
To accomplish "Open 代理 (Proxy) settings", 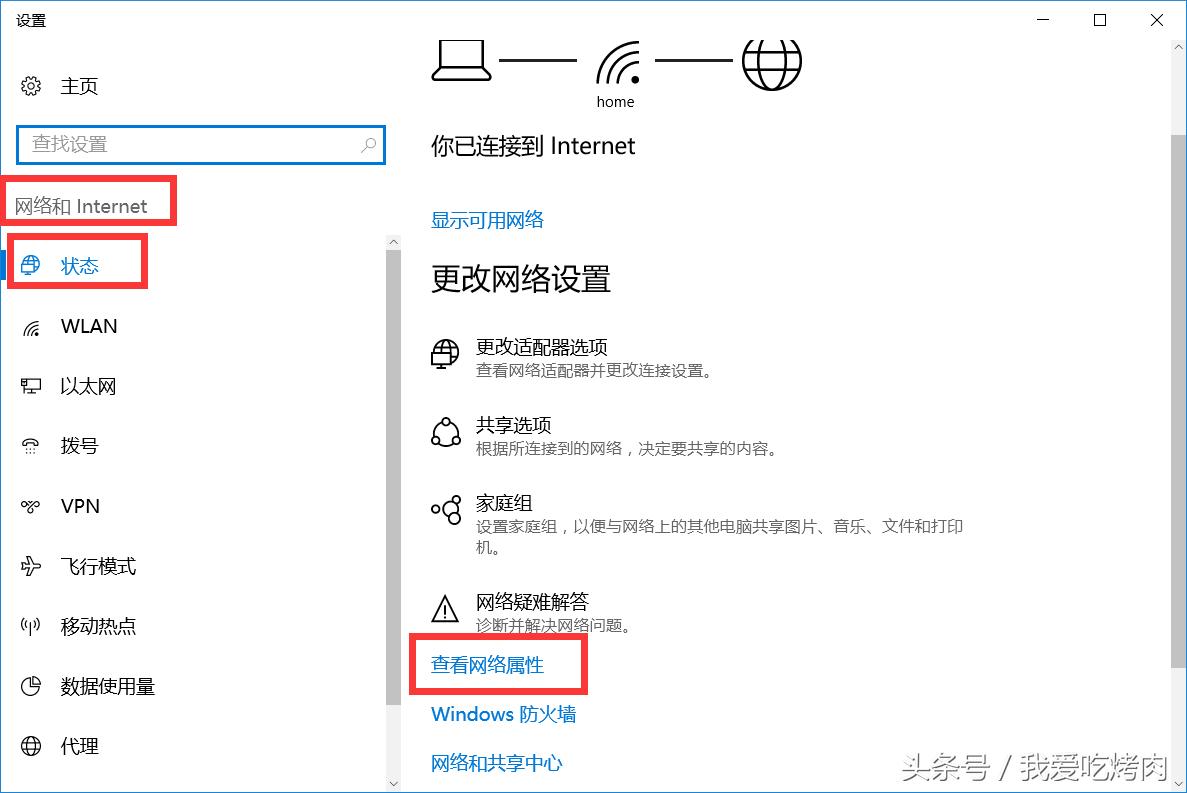I will point(78,746).
